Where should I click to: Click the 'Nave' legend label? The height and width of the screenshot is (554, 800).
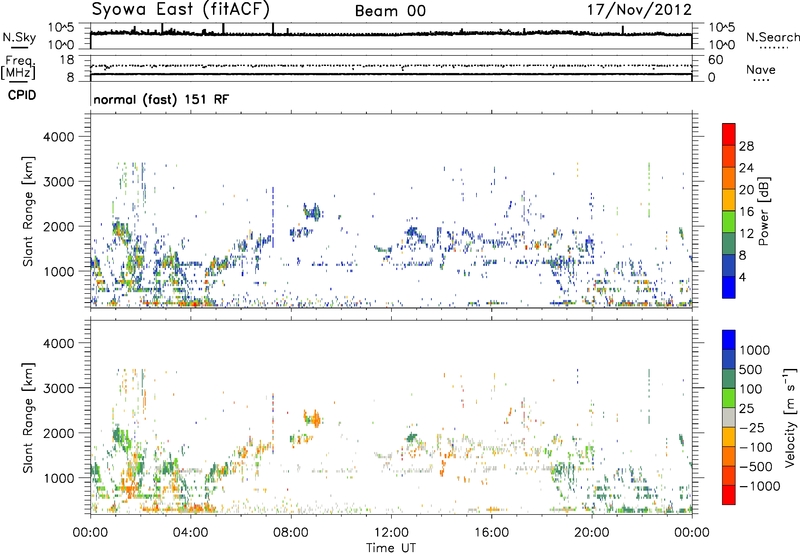(x=760, y=70)
